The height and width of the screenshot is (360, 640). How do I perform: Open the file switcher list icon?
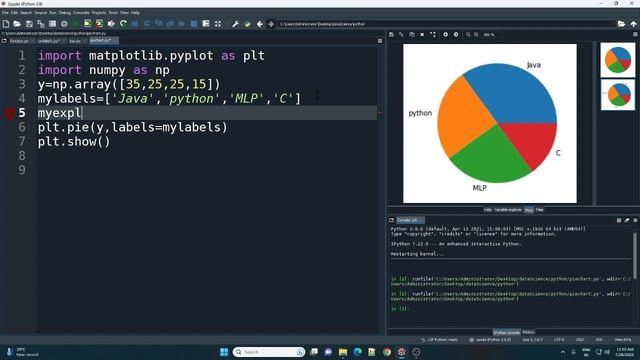coord(52,24)
